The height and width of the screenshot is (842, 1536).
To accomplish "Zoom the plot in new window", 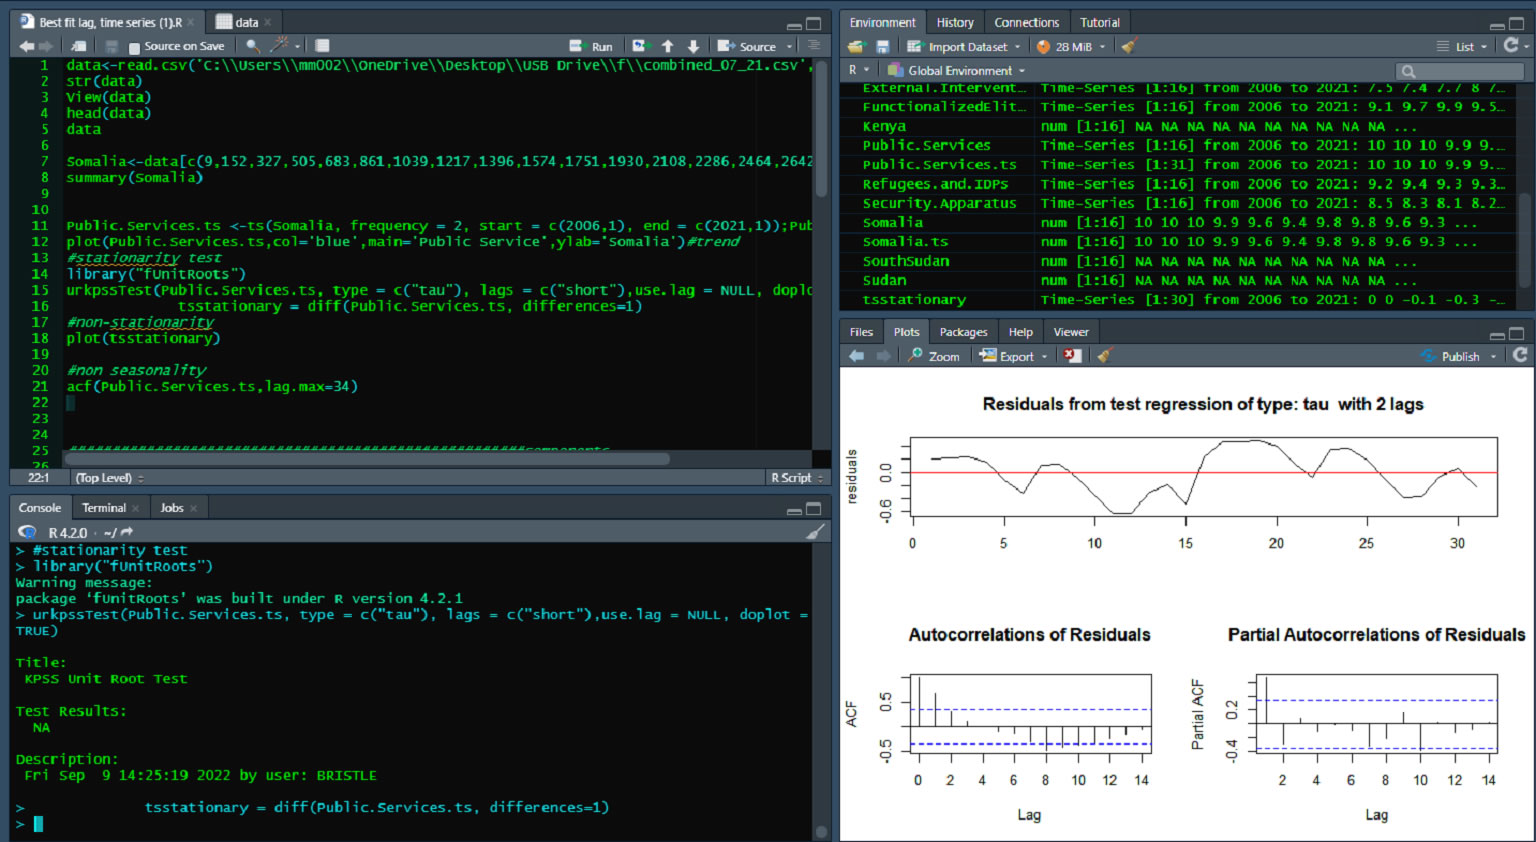I will point(934,356).
